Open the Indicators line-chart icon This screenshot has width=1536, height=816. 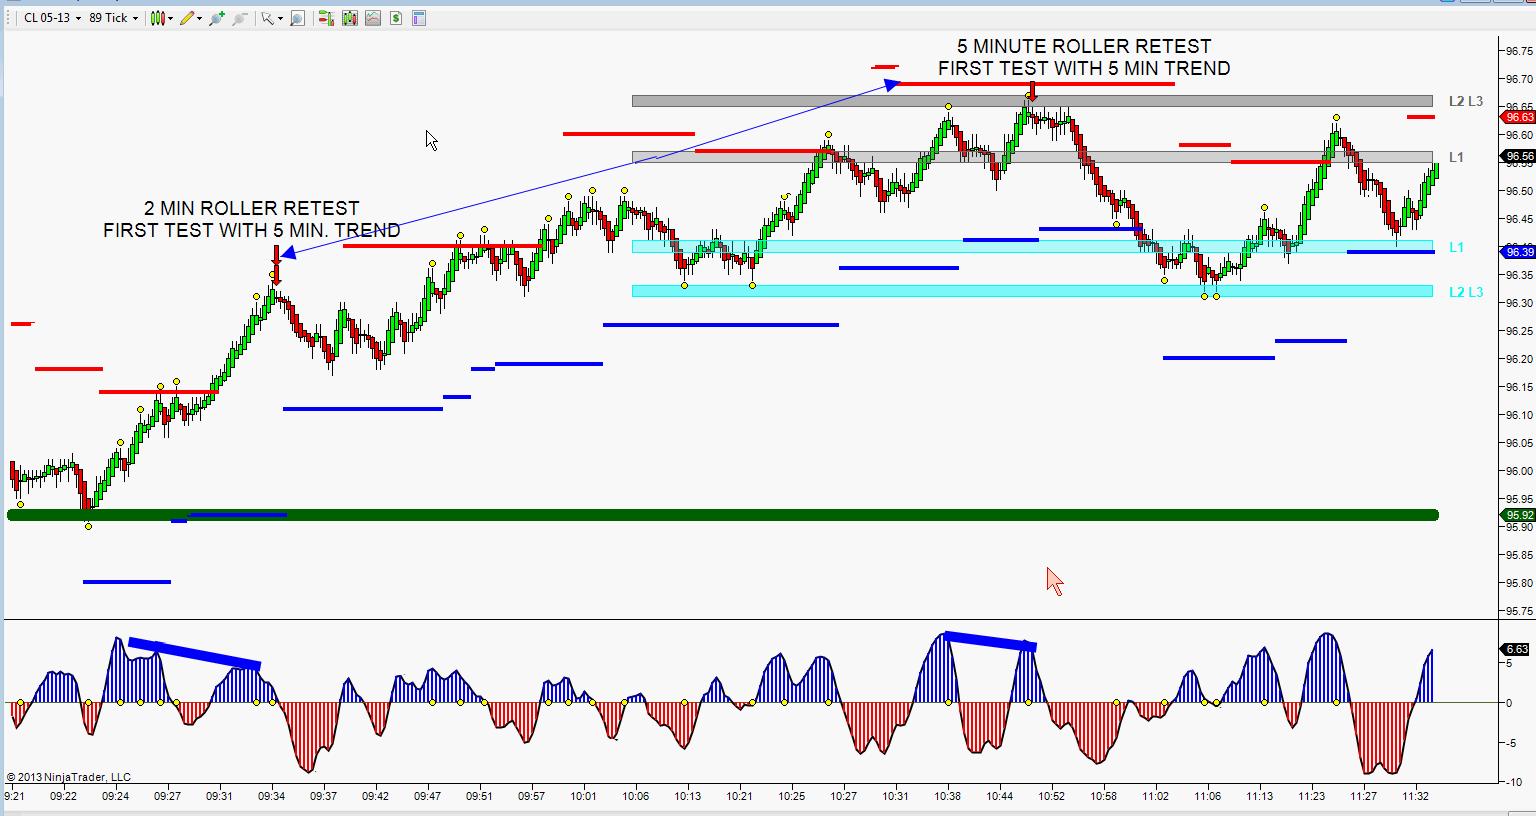tap(373, 18)
